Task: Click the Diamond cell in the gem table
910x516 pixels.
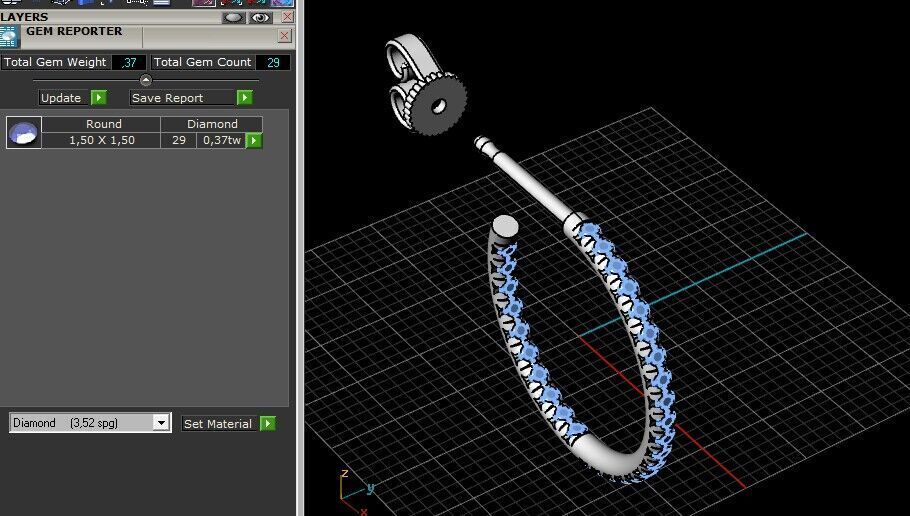Action: pyautogui.click(x=212, y=124)
